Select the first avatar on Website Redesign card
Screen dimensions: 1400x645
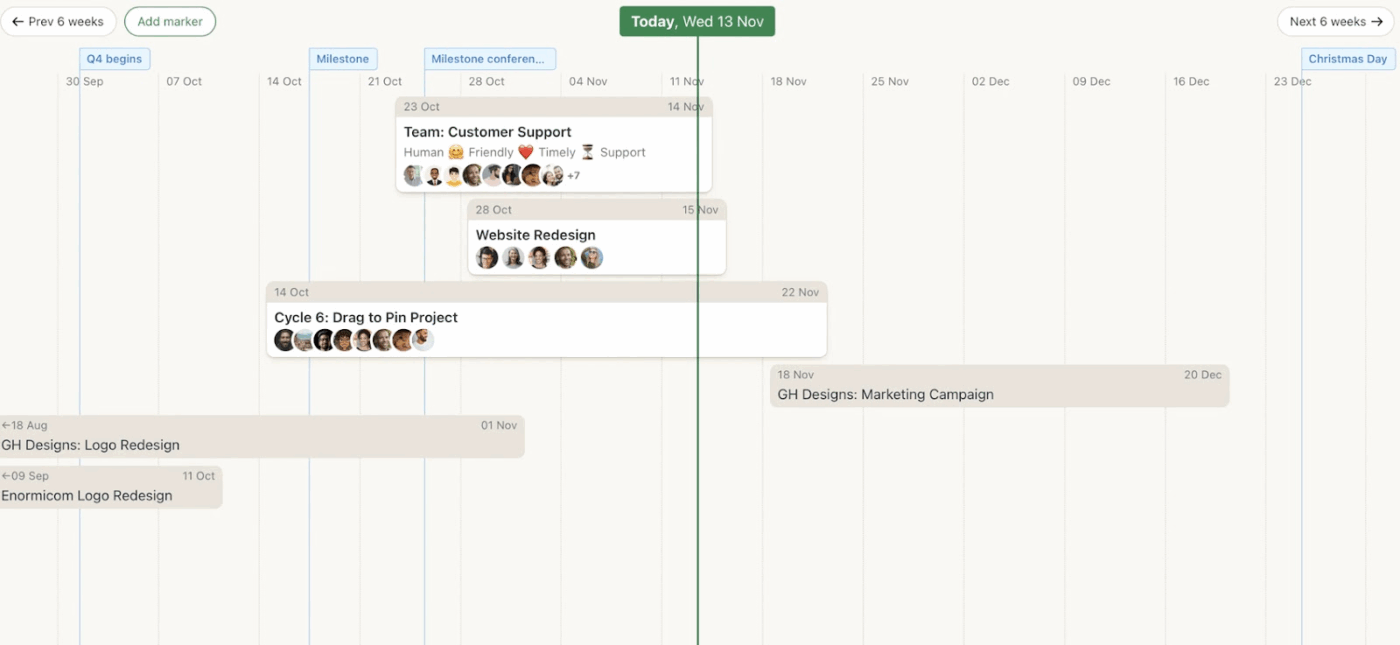click(x=487, y=257)
